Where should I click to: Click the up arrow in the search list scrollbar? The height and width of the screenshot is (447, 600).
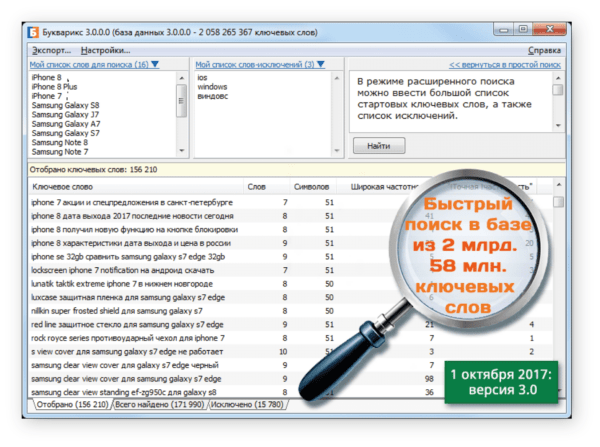[182, 78]
